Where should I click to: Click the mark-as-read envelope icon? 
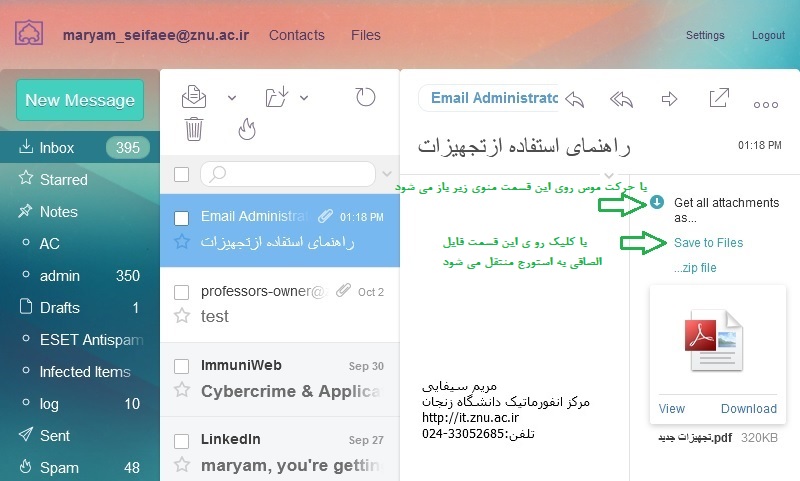tap(194, 97)
